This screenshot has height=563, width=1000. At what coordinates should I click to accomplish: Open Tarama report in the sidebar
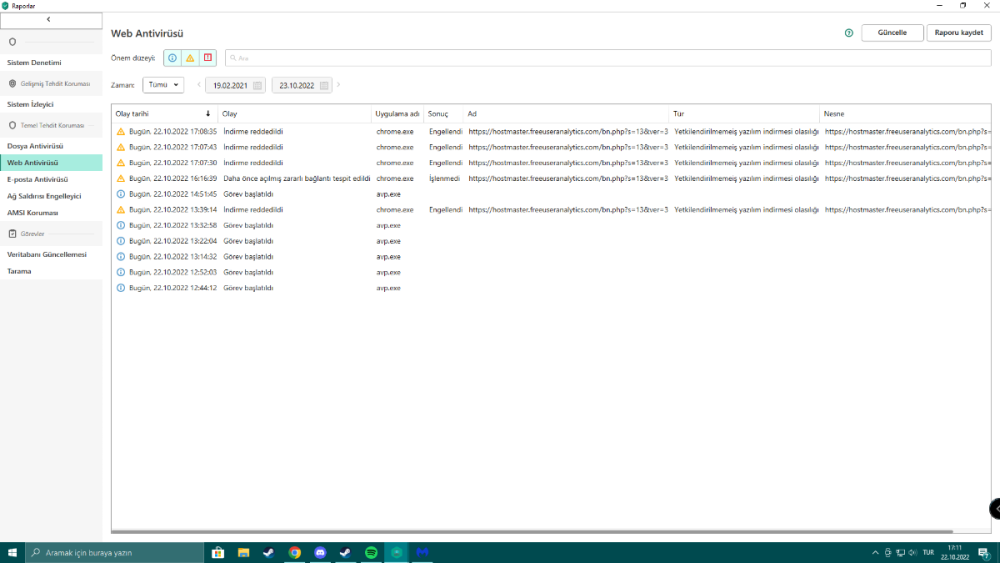[x=19, y=271]
